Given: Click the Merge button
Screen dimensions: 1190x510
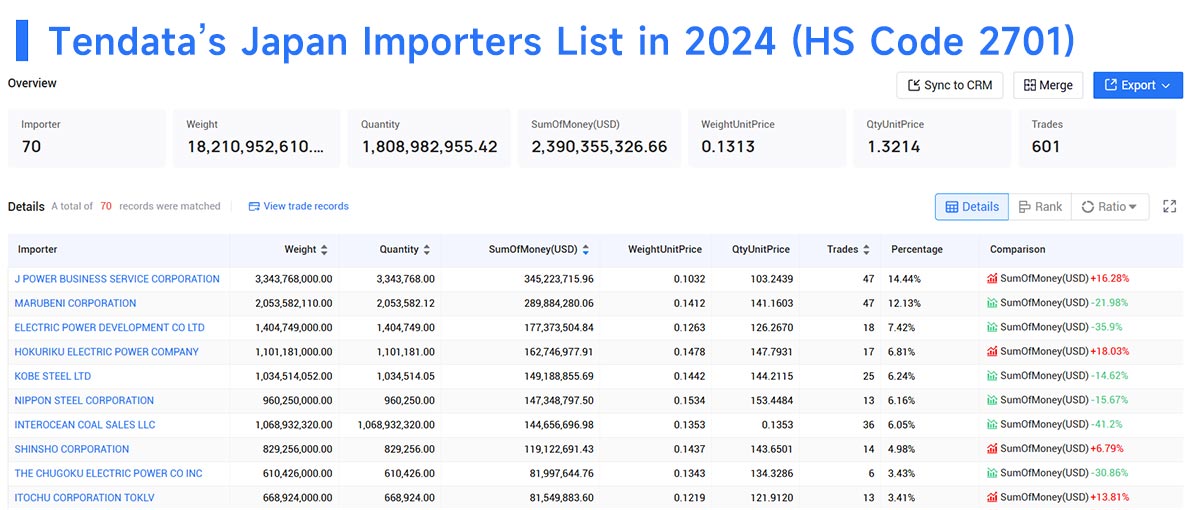Looking at the screenshot, I should [1048, 85].
